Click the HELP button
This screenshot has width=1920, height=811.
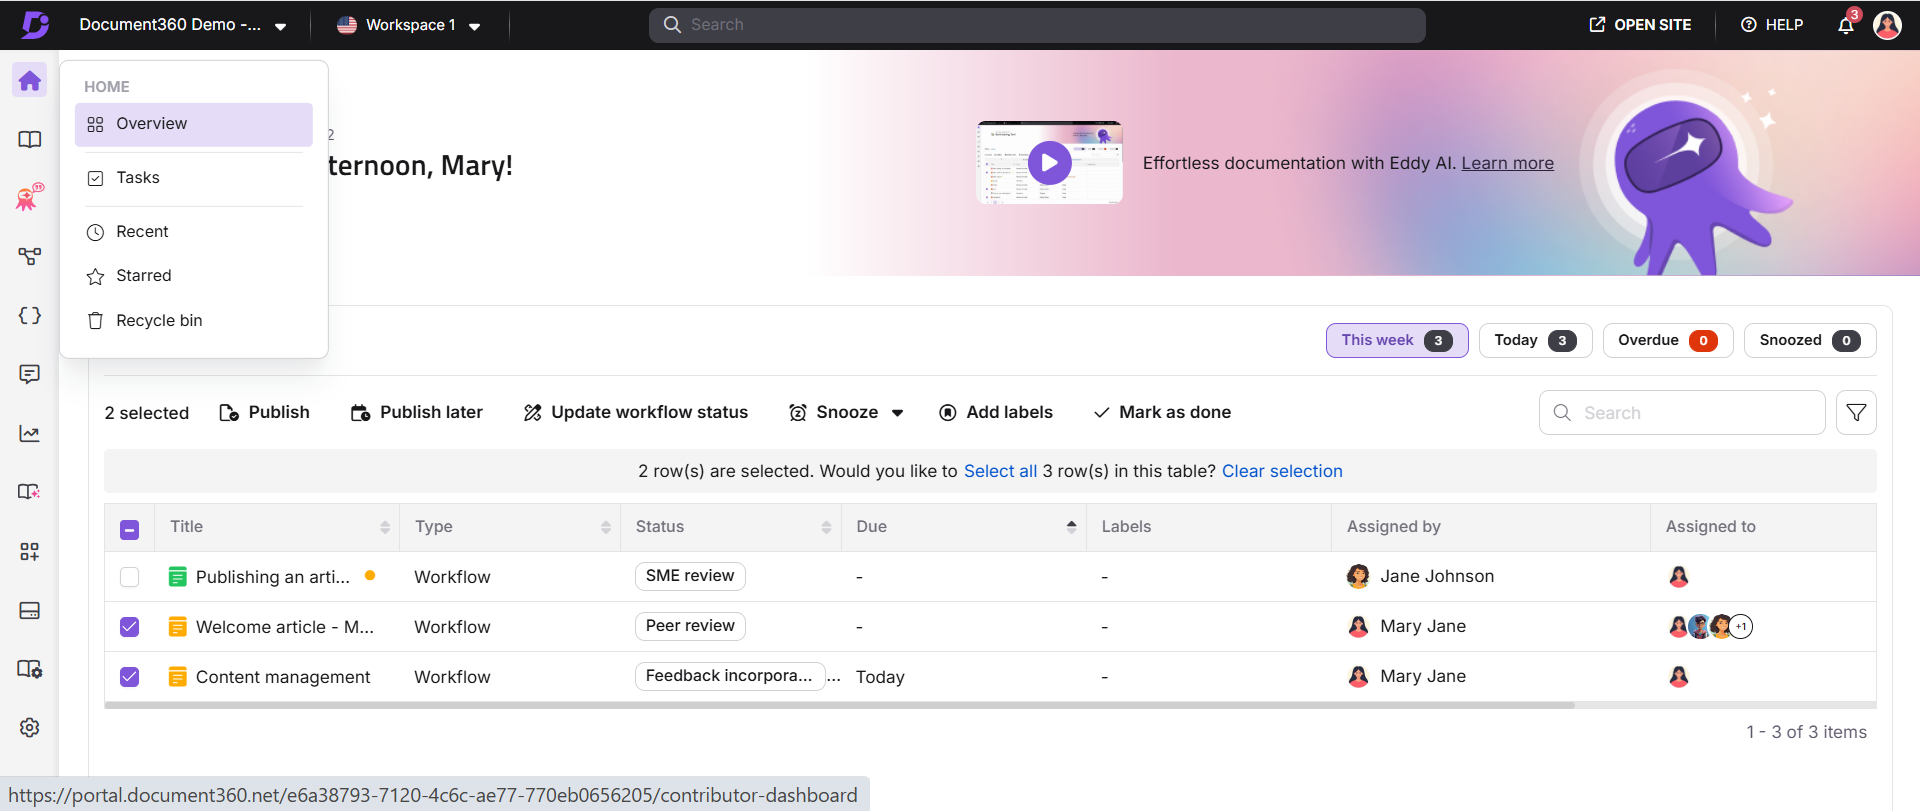[x=1772, y=25]
